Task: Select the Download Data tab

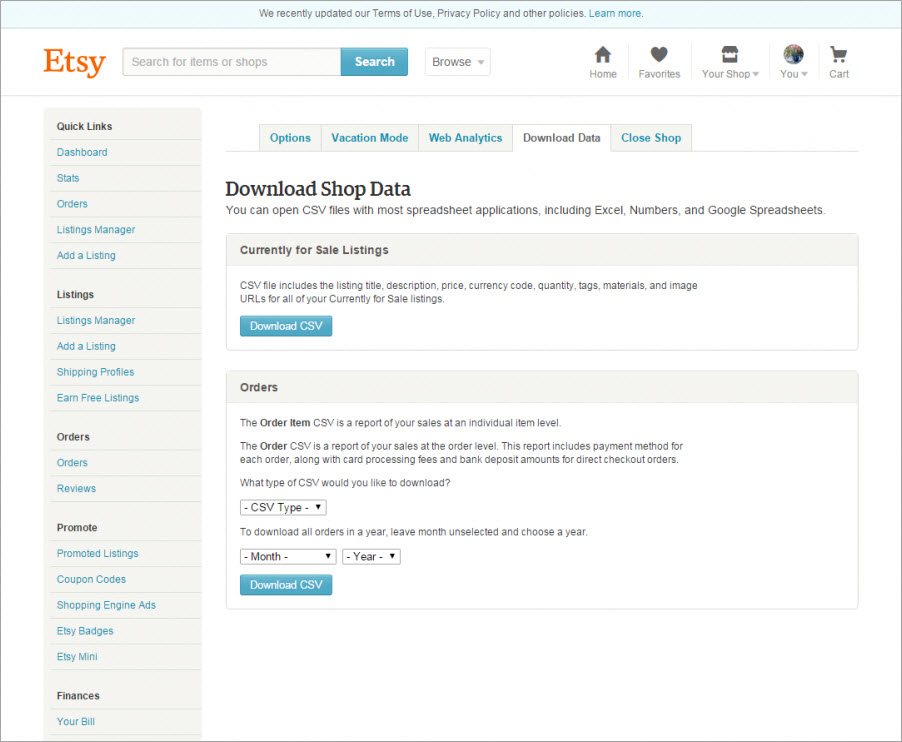Action: click(561, 138)
